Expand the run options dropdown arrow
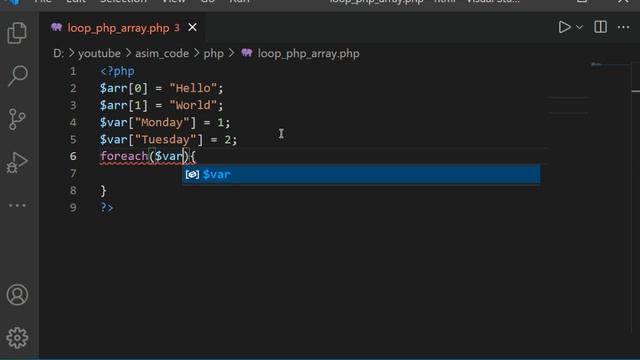The image size is (640, 360). click(579, 27)
